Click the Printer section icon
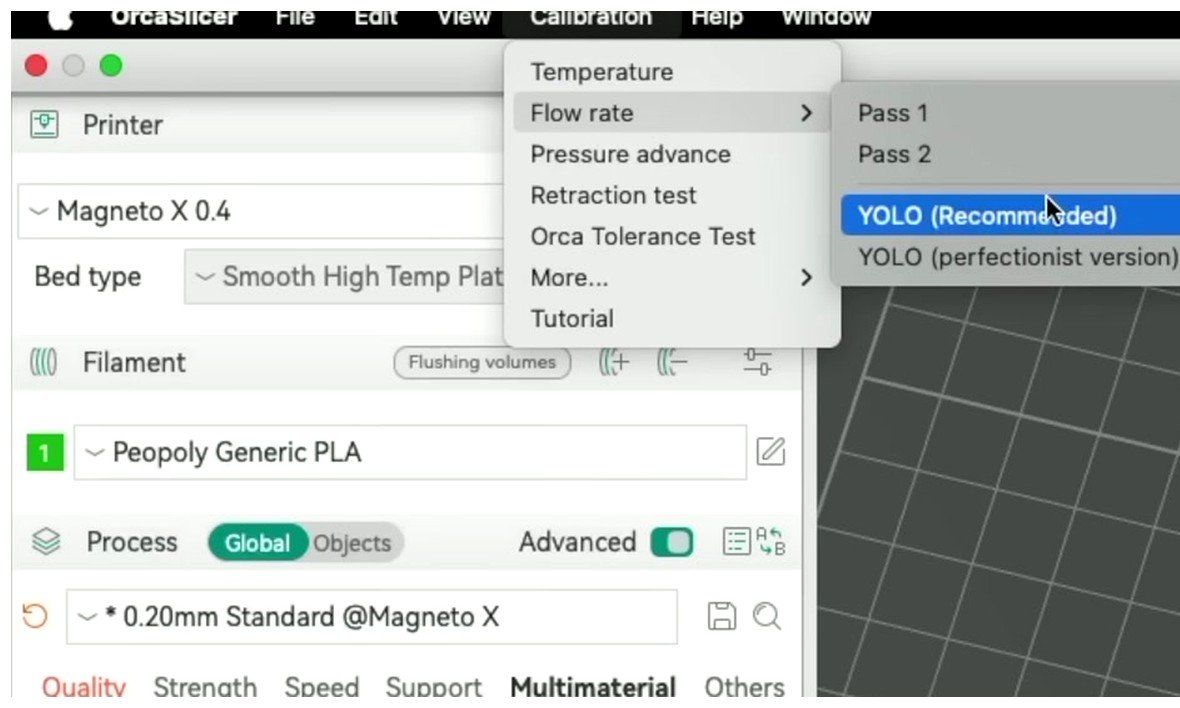1180x708 pixels. 44,124
